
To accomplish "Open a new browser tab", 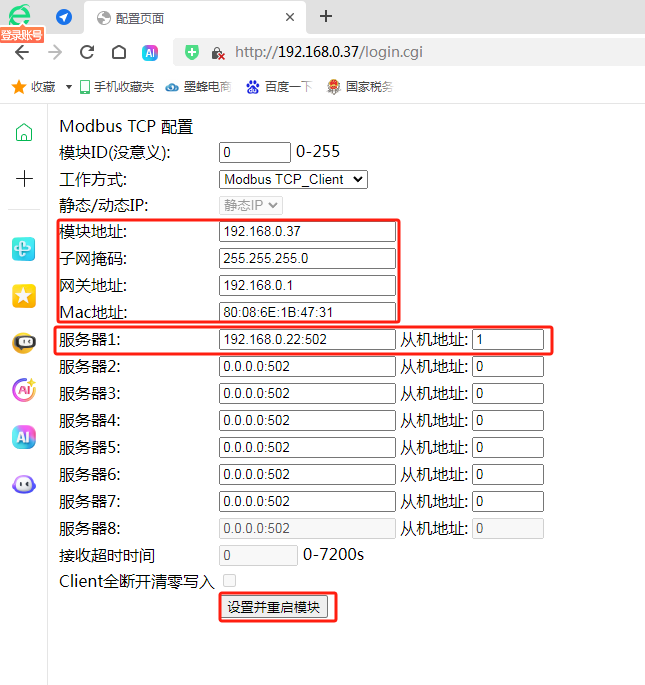I will pyautogui.click(x=326, y=17).
